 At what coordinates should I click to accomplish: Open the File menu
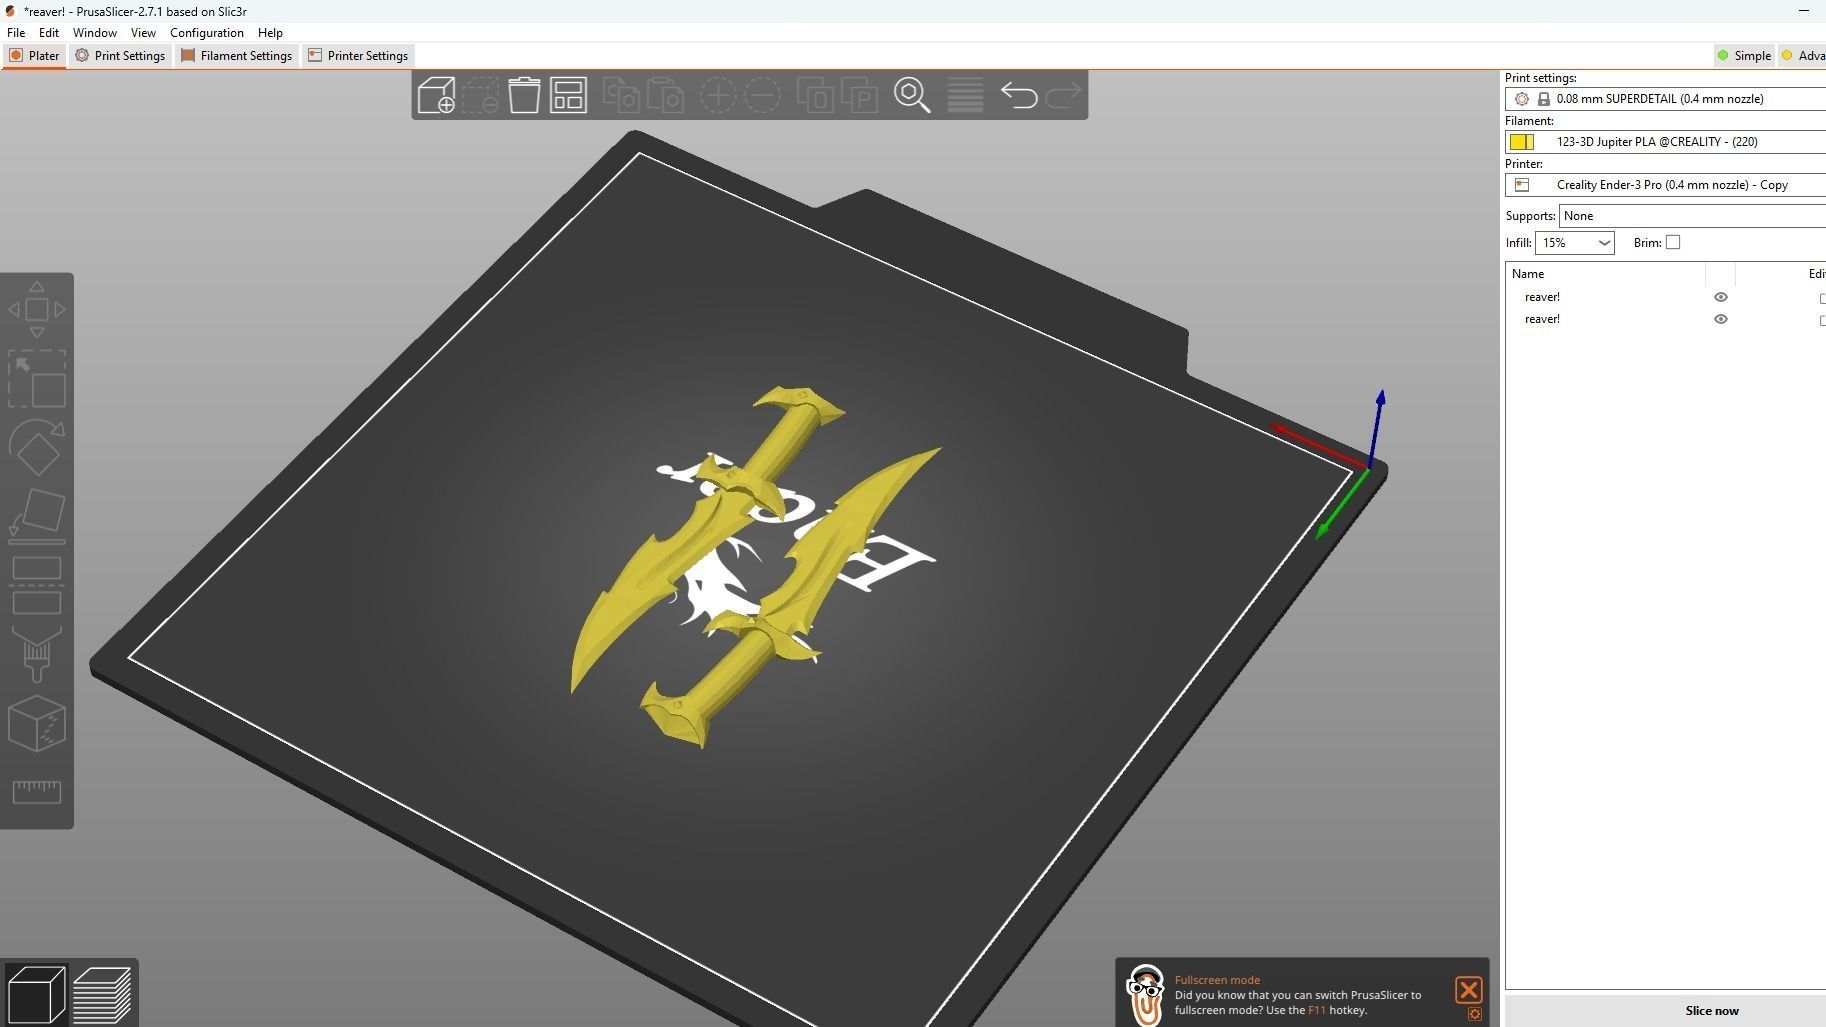pos(16,33)
